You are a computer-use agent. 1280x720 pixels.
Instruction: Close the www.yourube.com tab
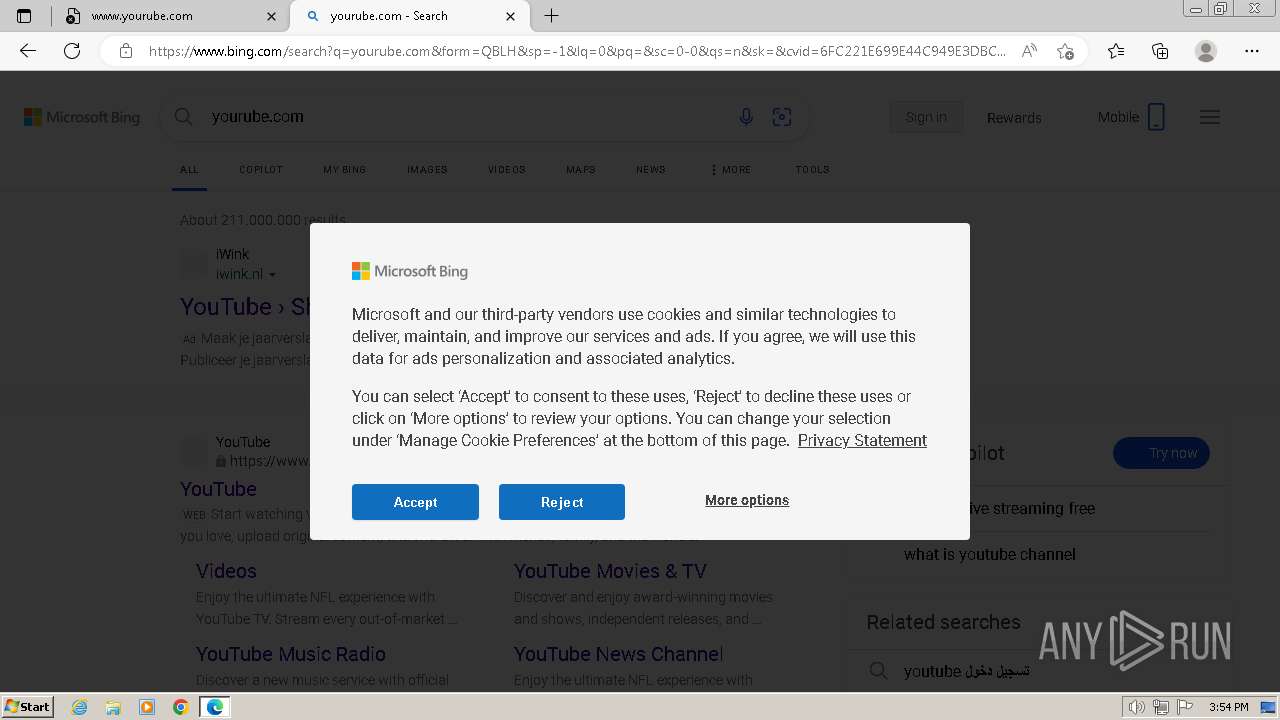272,16
